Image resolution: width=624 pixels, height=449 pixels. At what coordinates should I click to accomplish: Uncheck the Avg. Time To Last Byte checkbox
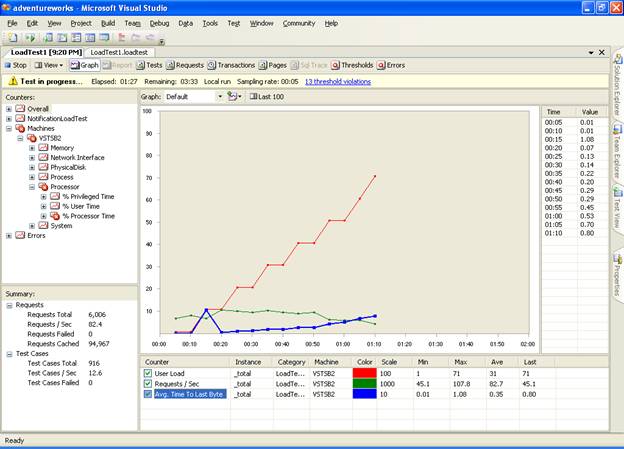tap(148, 394)
